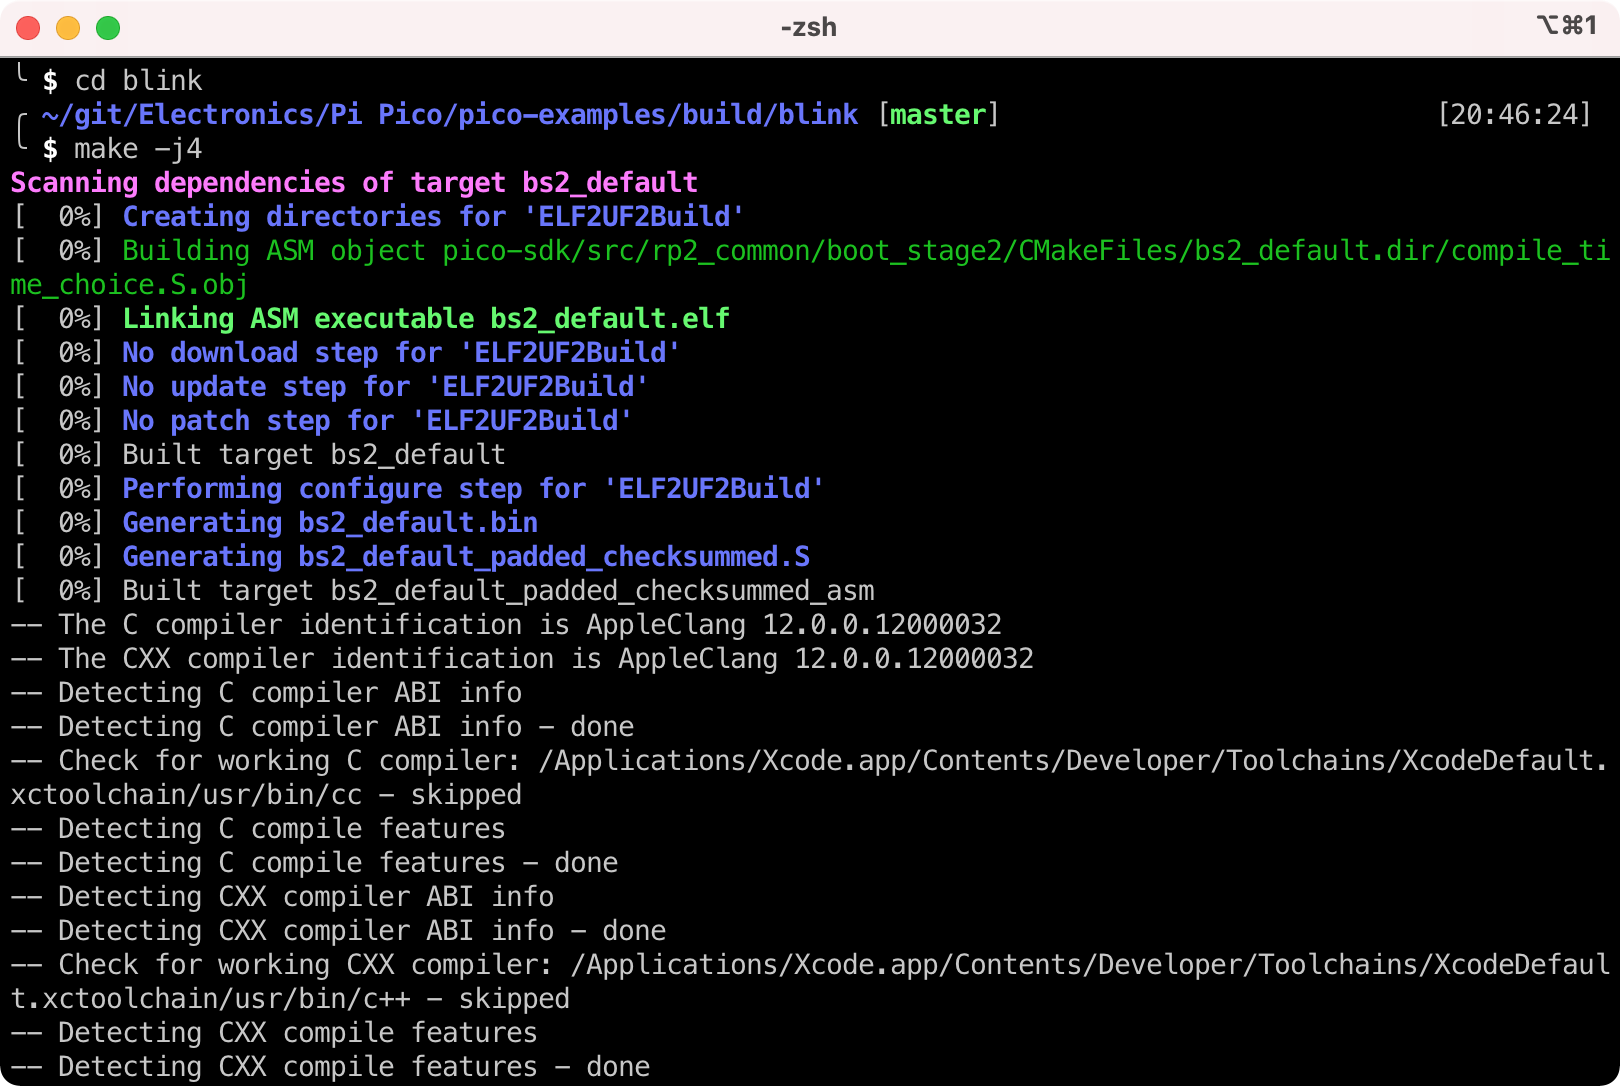Click the ⌥⌘1 window shortcut indicator

point(1566,25)
